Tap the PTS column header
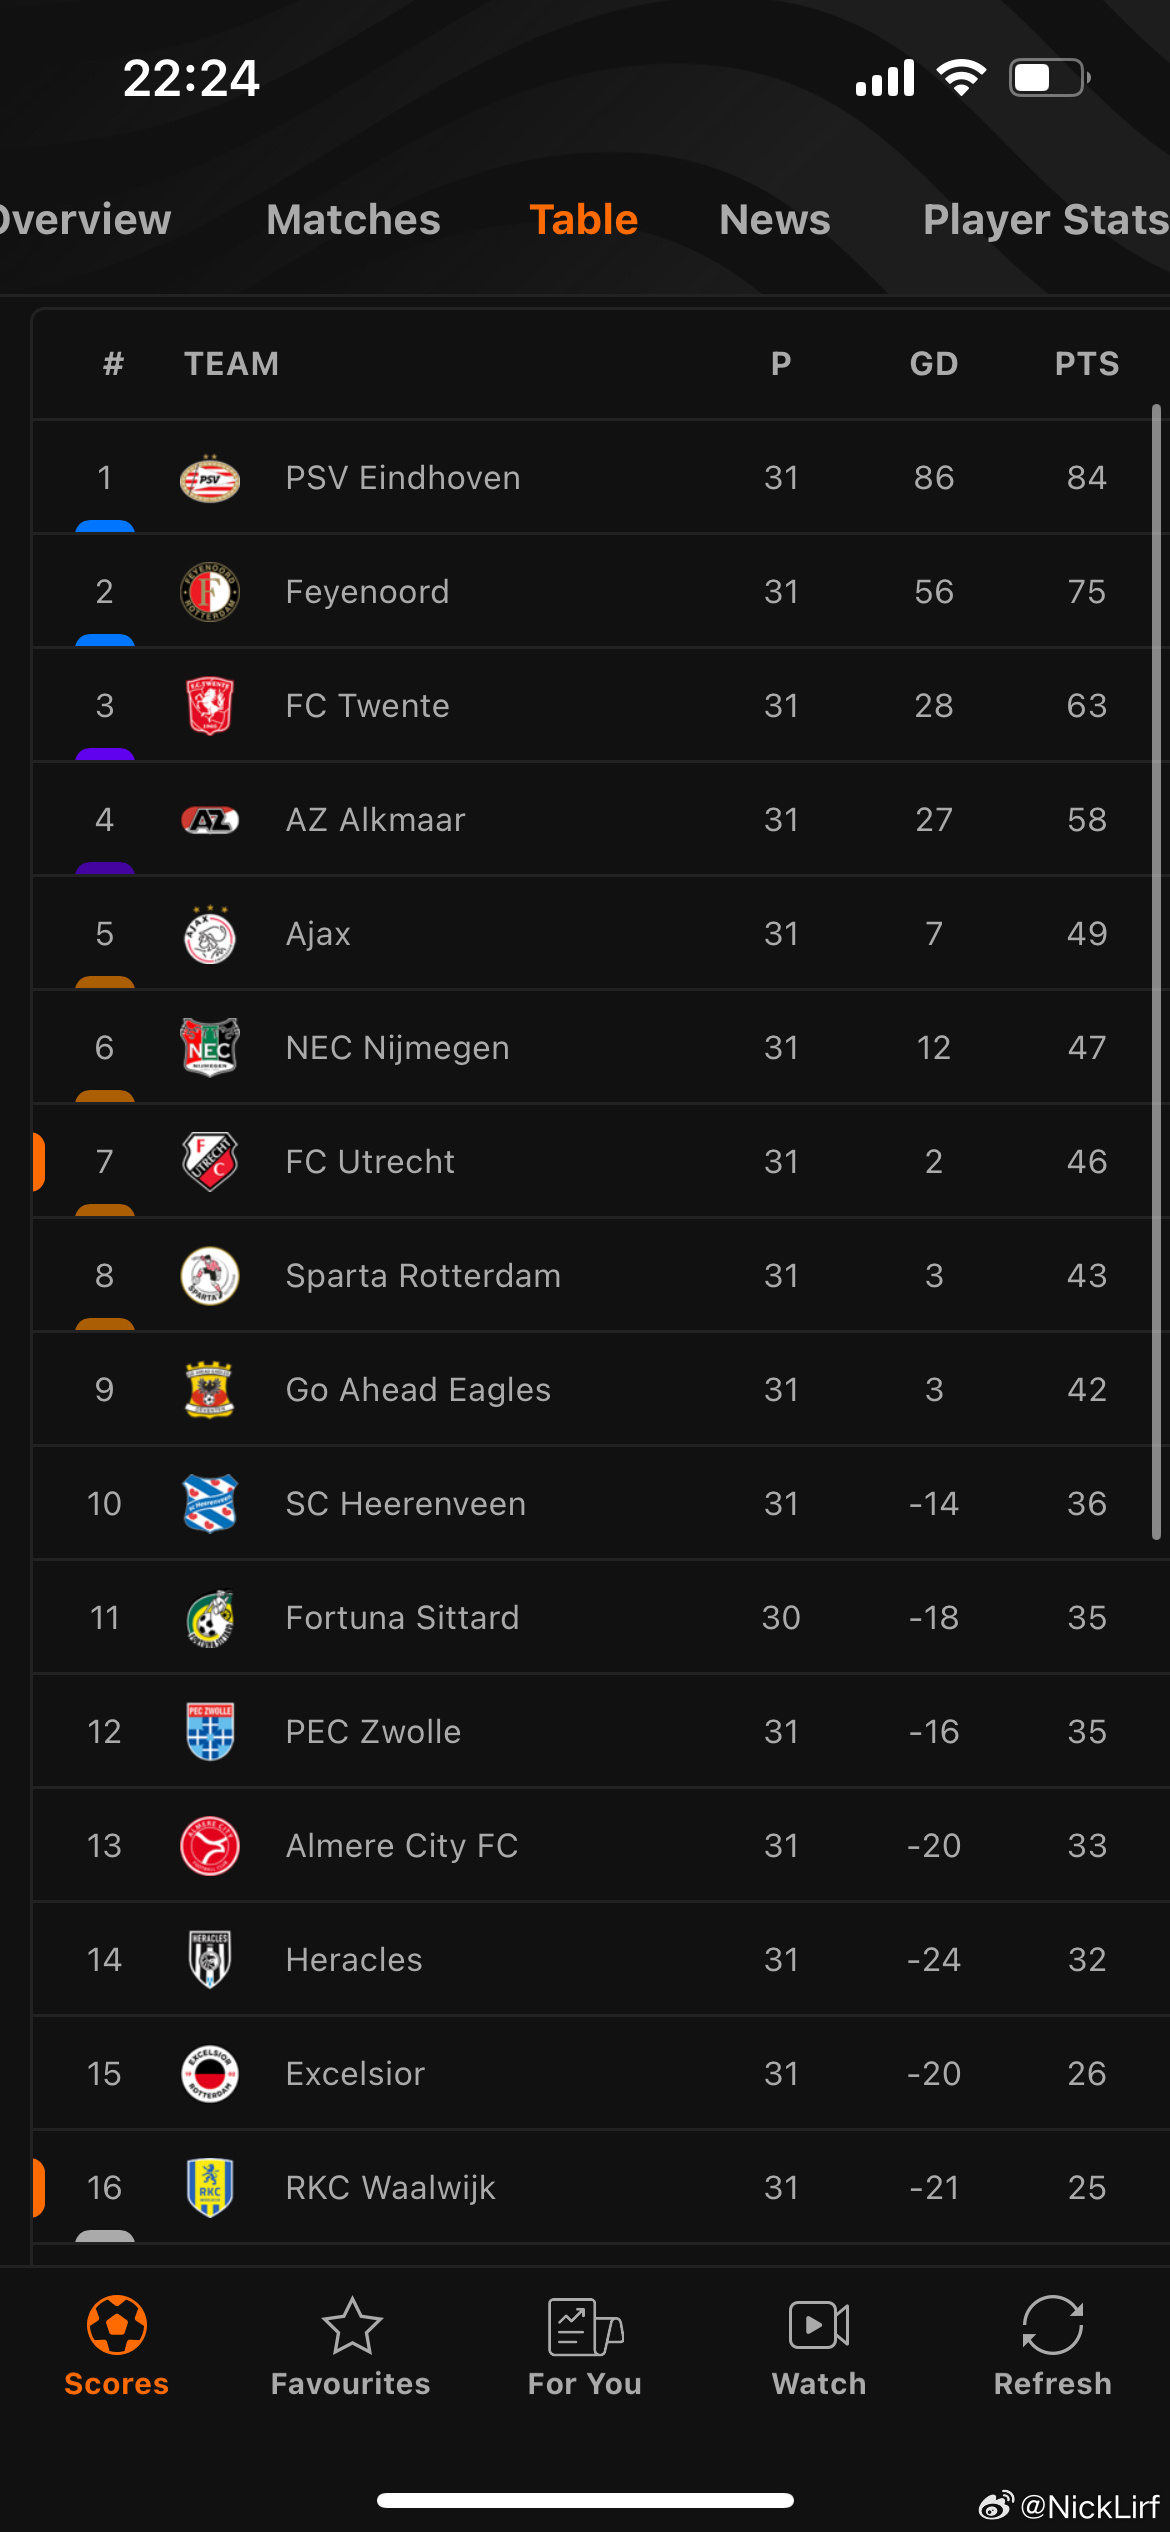 click(x=1087, y=364)
